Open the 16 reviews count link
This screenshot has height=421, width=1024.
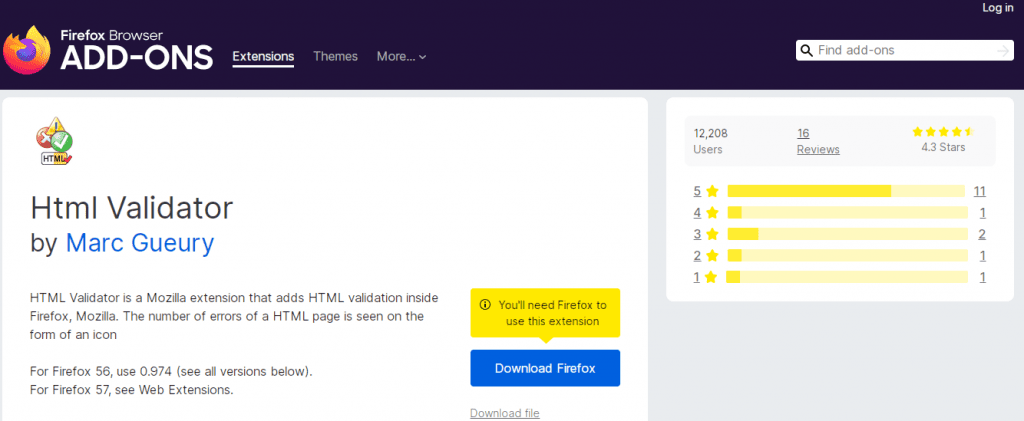point(803,133)
